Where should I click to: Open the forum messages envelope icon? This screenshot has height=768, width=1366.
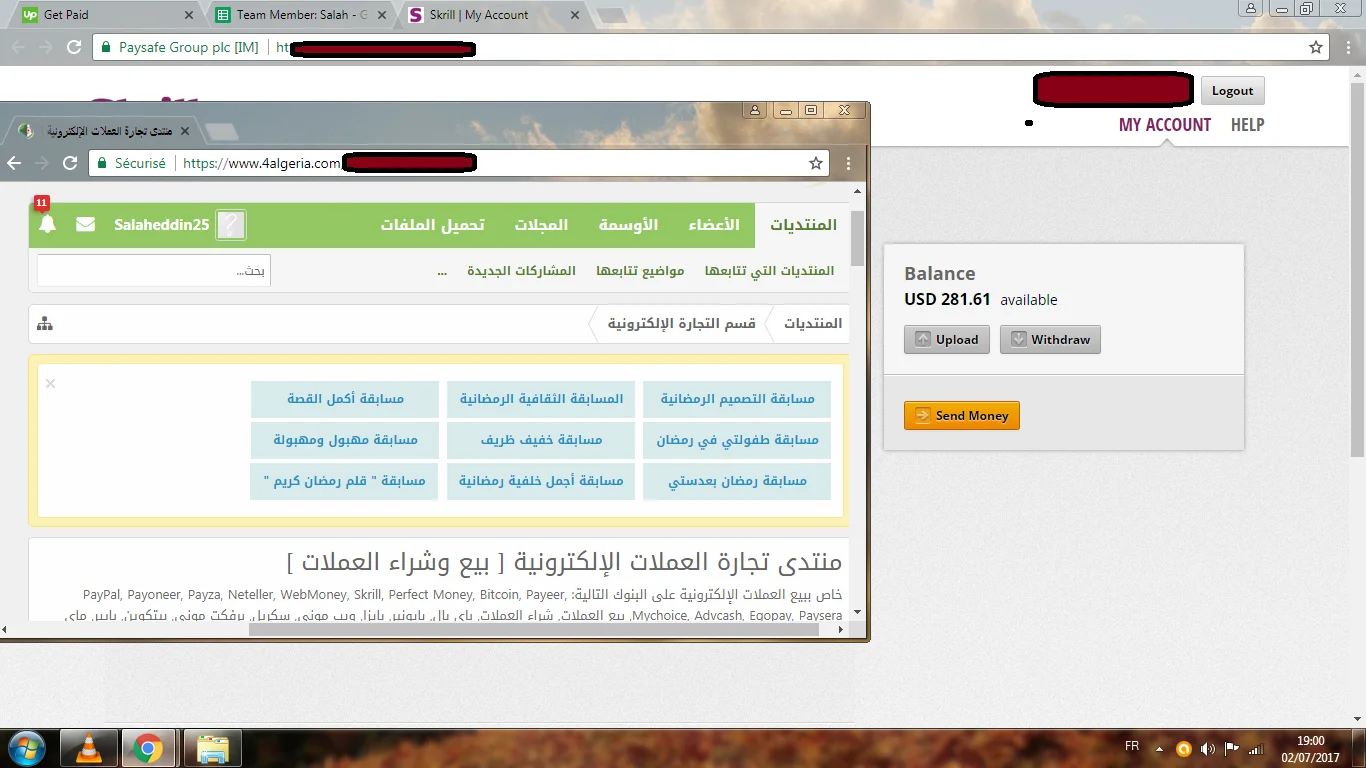tap(86, 225)
